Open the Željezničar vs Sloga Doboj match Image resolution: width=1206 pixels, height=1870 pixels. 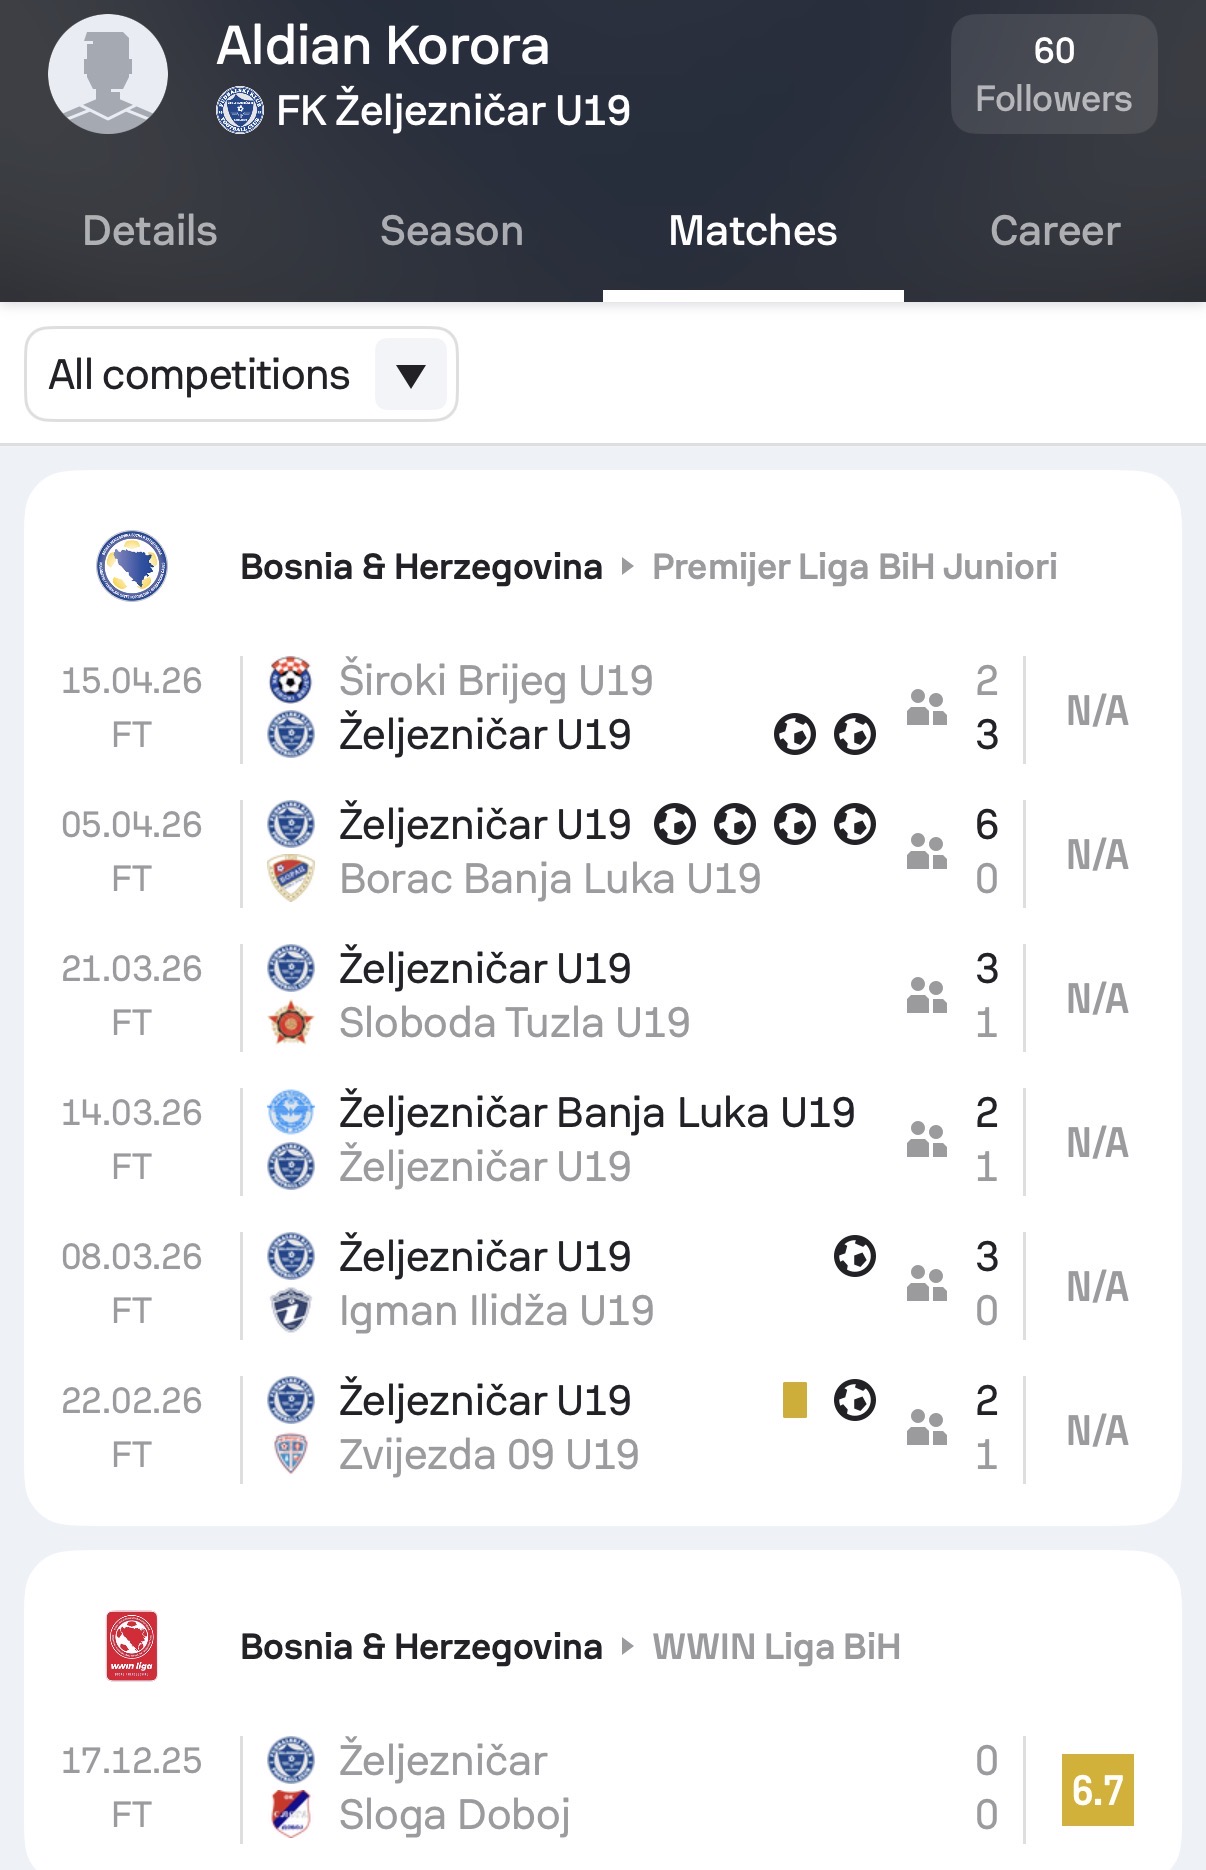click(600, 1788)
